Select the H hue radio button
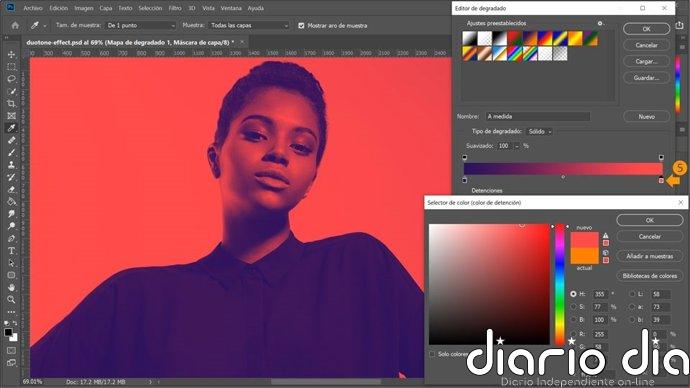Screen dimensions: 690x388 [573, 294]
